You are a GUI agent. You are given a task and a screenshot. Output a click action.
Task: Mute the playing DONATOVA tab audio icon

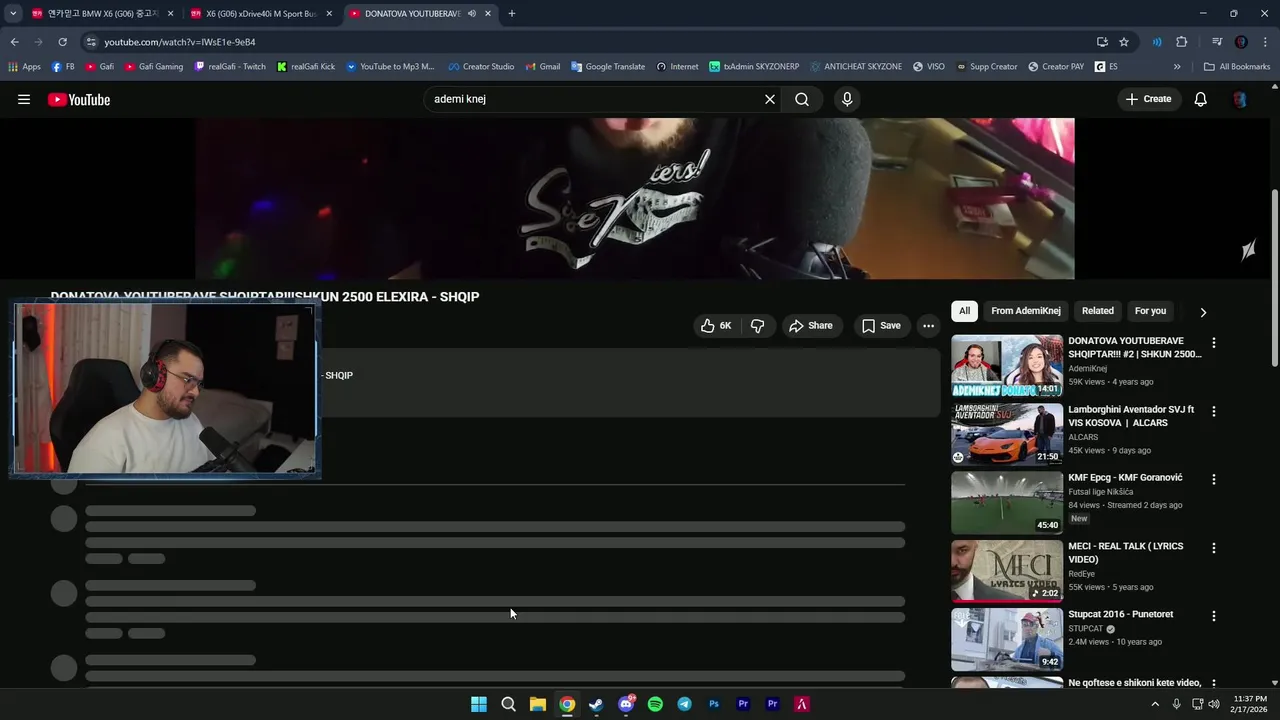coord(471,13)
